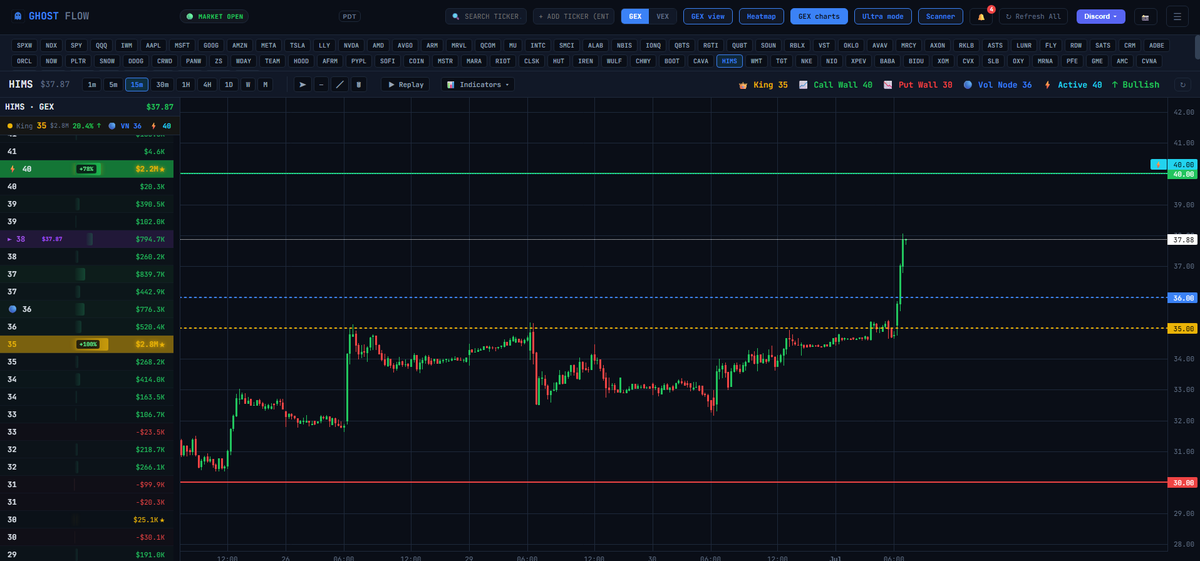Click the 37.88 current price label
This screenshot has height=561, width=1200.
(1182, 240)
